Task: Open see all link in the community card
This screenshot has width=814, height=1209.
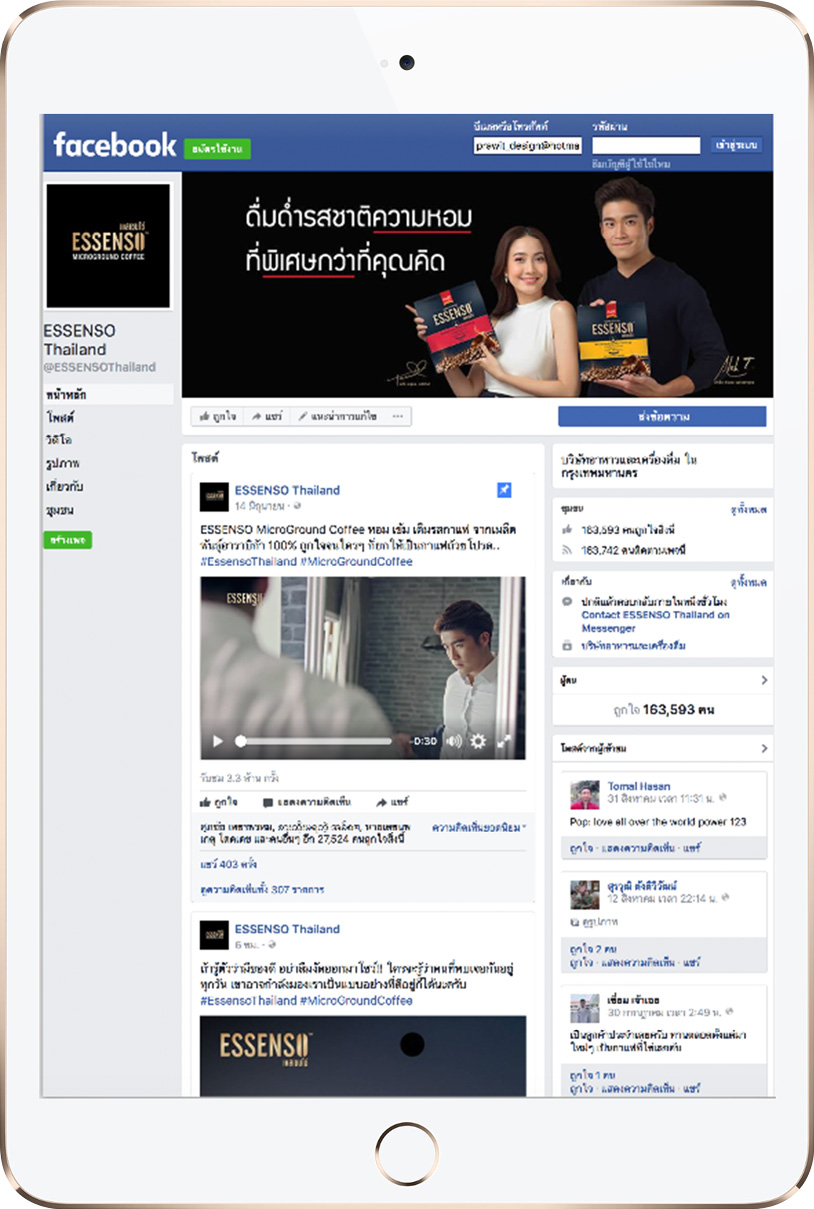Action: 748,510
